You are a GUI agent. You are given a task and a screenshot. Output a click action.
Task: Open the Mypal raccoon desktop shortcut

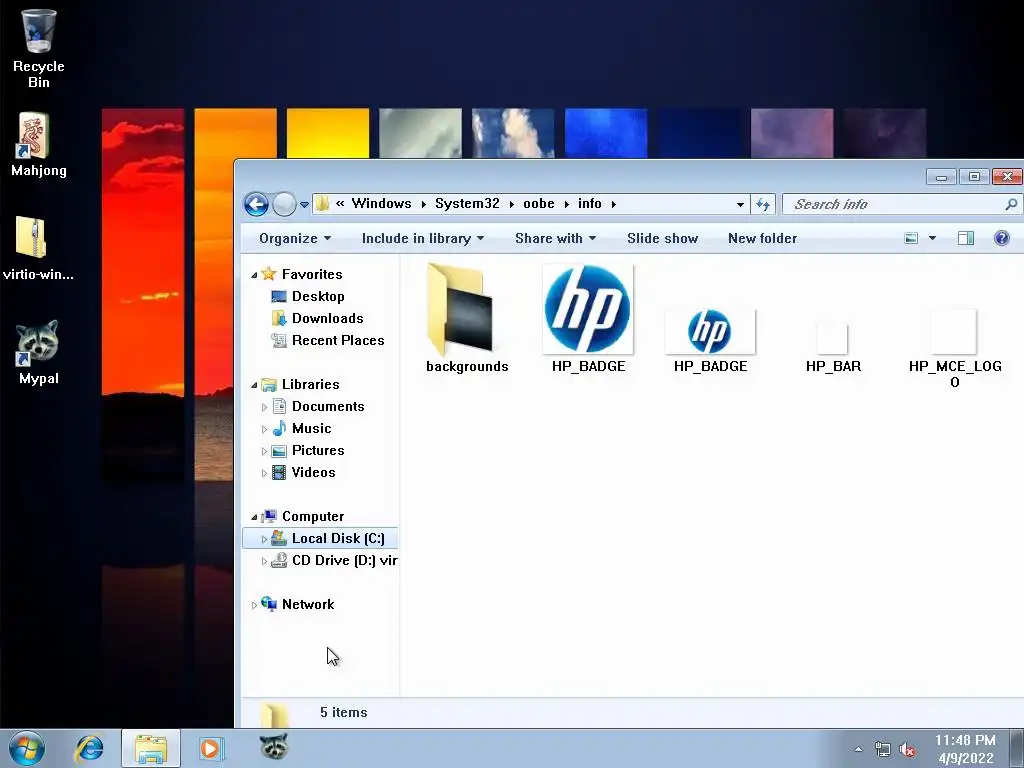coord(39,352)
